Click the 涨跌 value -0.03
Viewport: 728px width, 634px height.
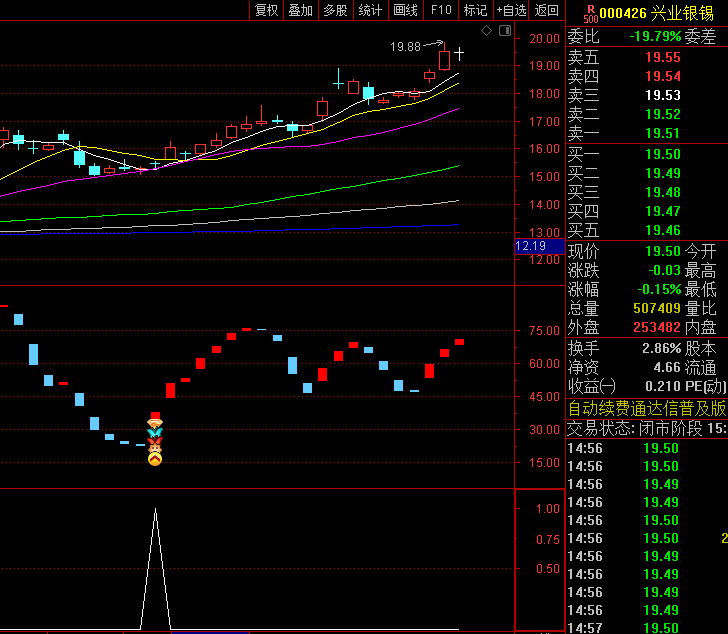pyautogui.click(x=664, y=271)
